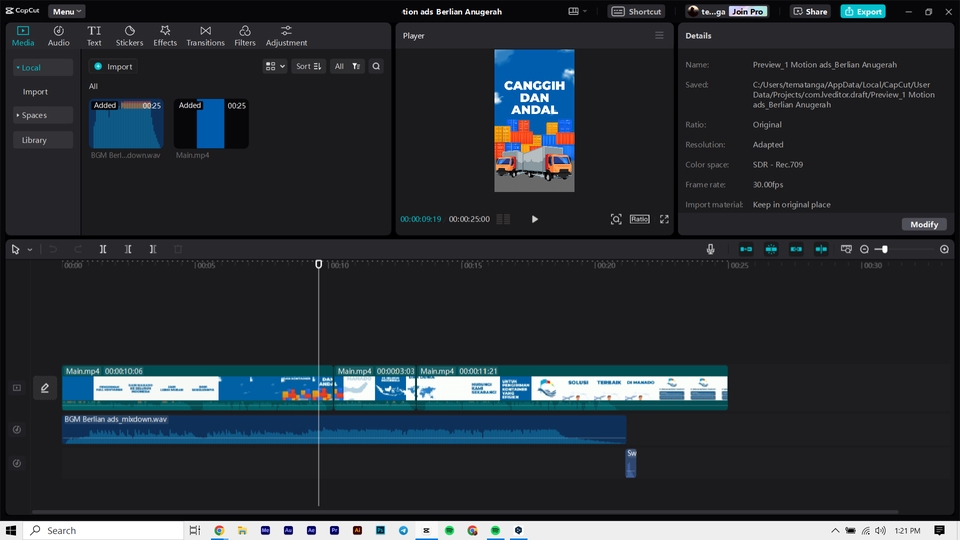Open the te...ga account menu
Screen dimensions: 960x540
tap(706, 11)
